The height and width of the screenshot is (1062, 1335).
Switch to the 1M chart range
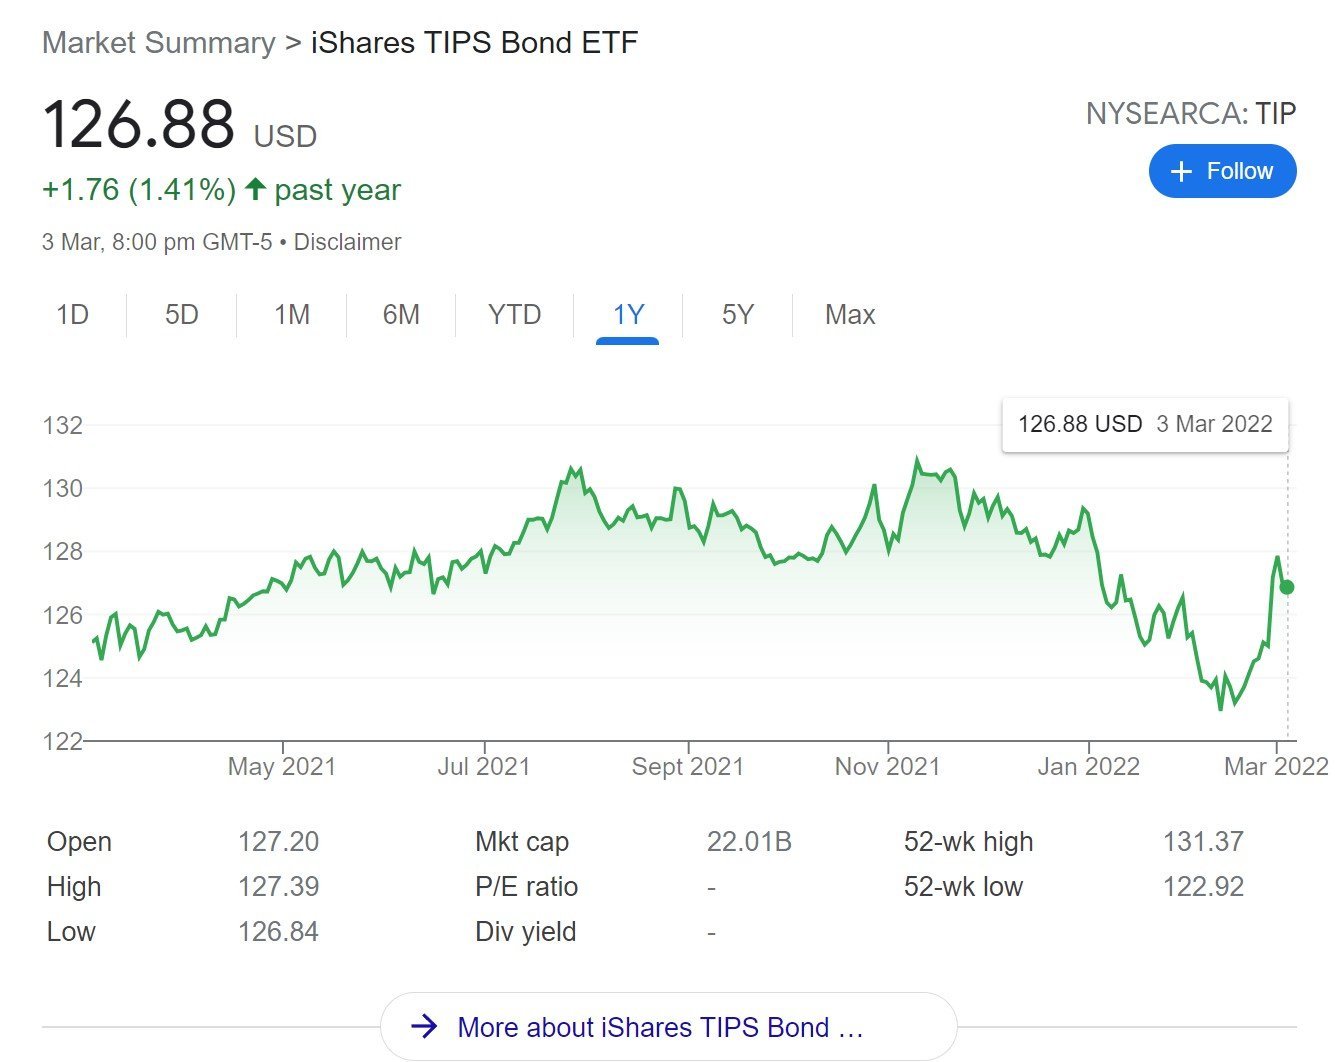pyautogui.click(x=291, y=315)
